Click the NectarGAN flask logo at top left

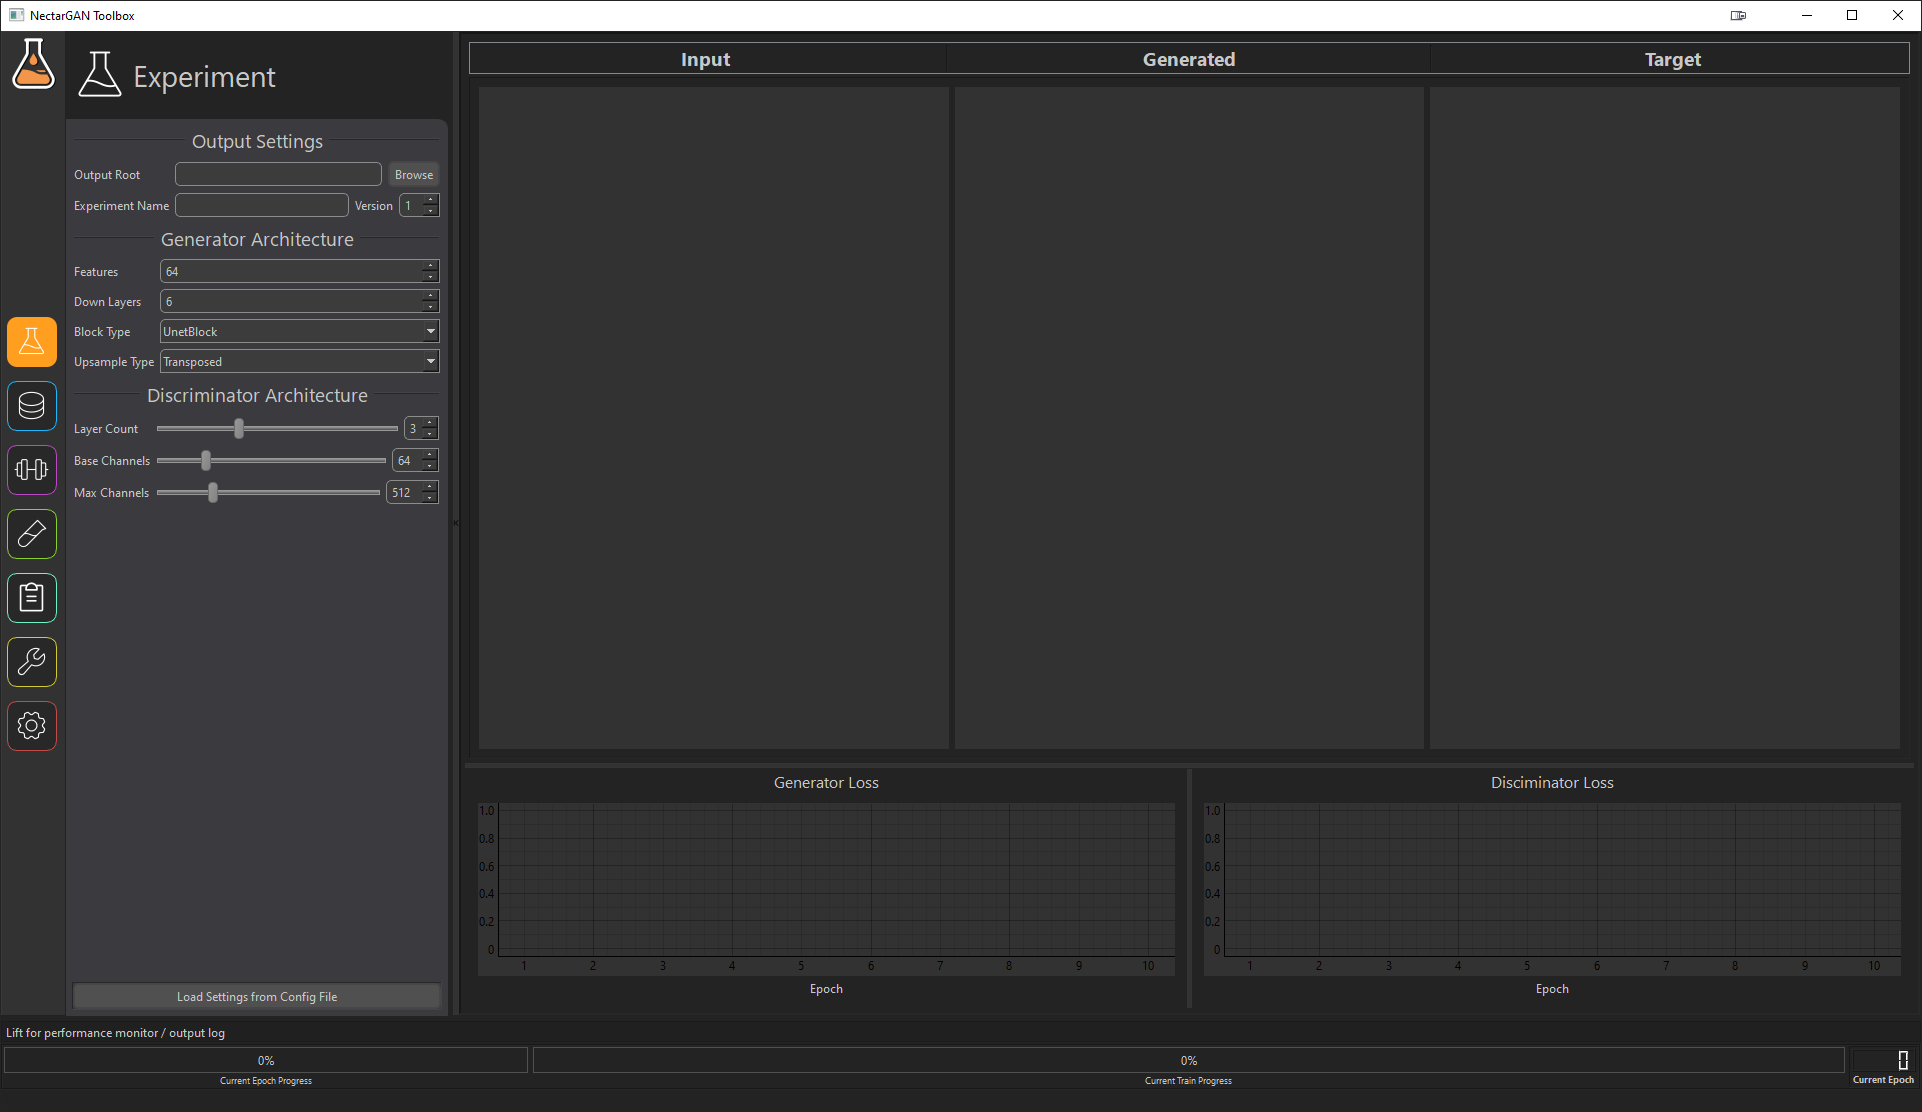(x=33, y=64)
